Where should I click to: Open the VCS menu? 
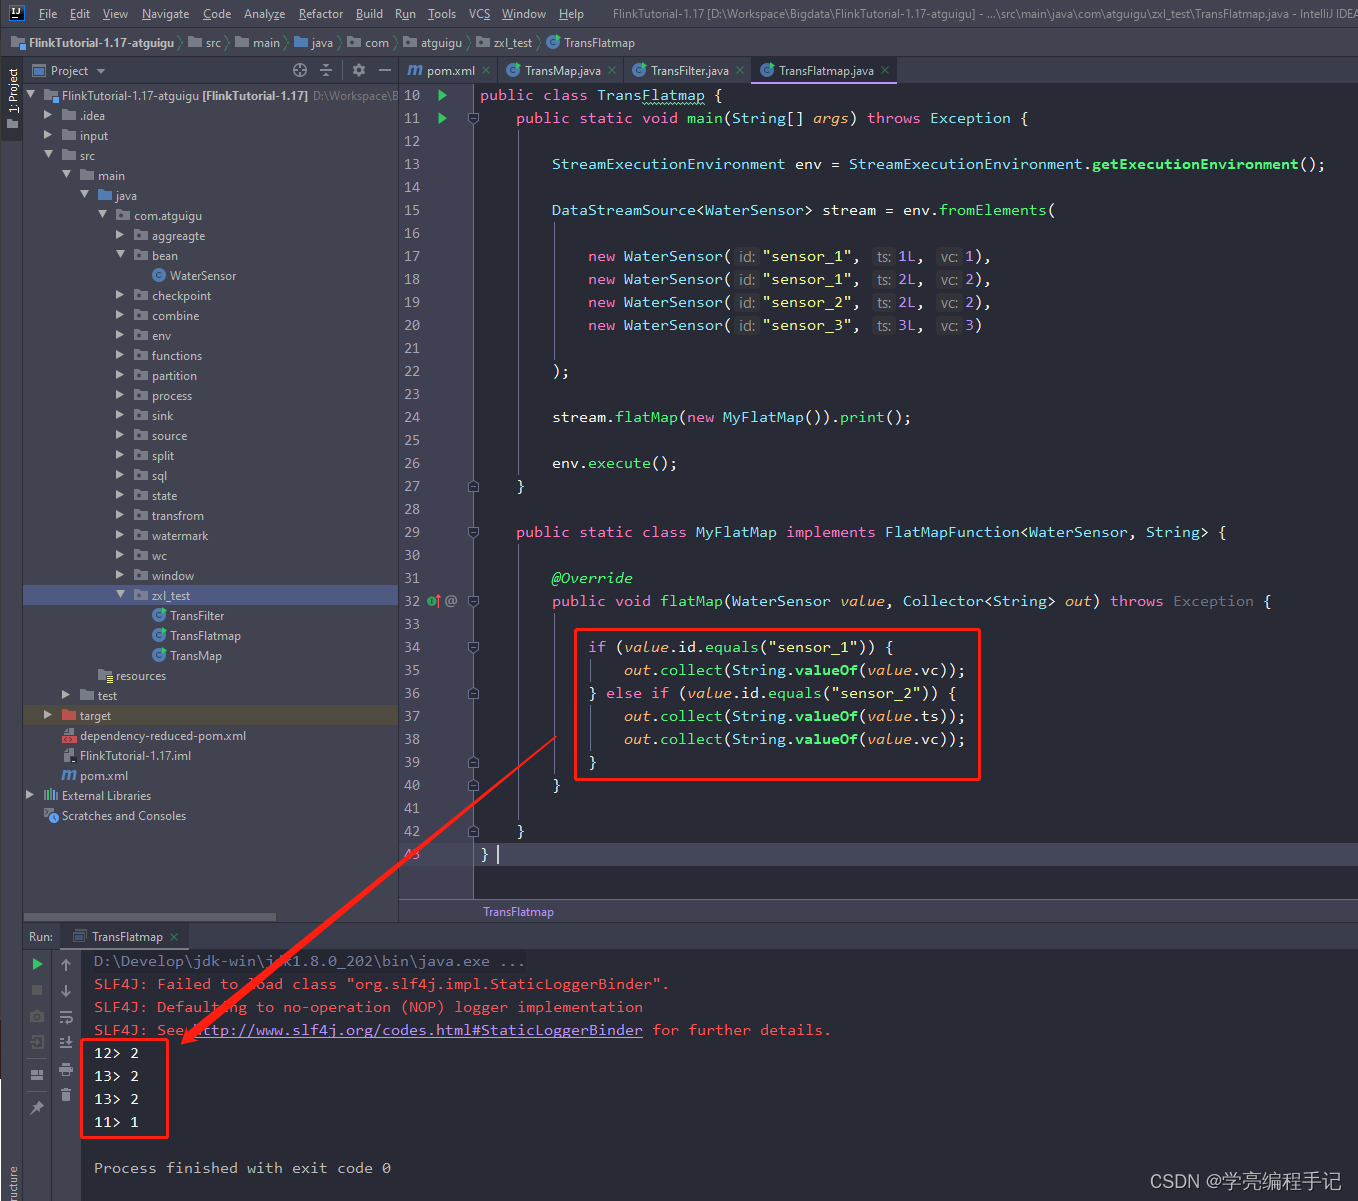point(480,14)
